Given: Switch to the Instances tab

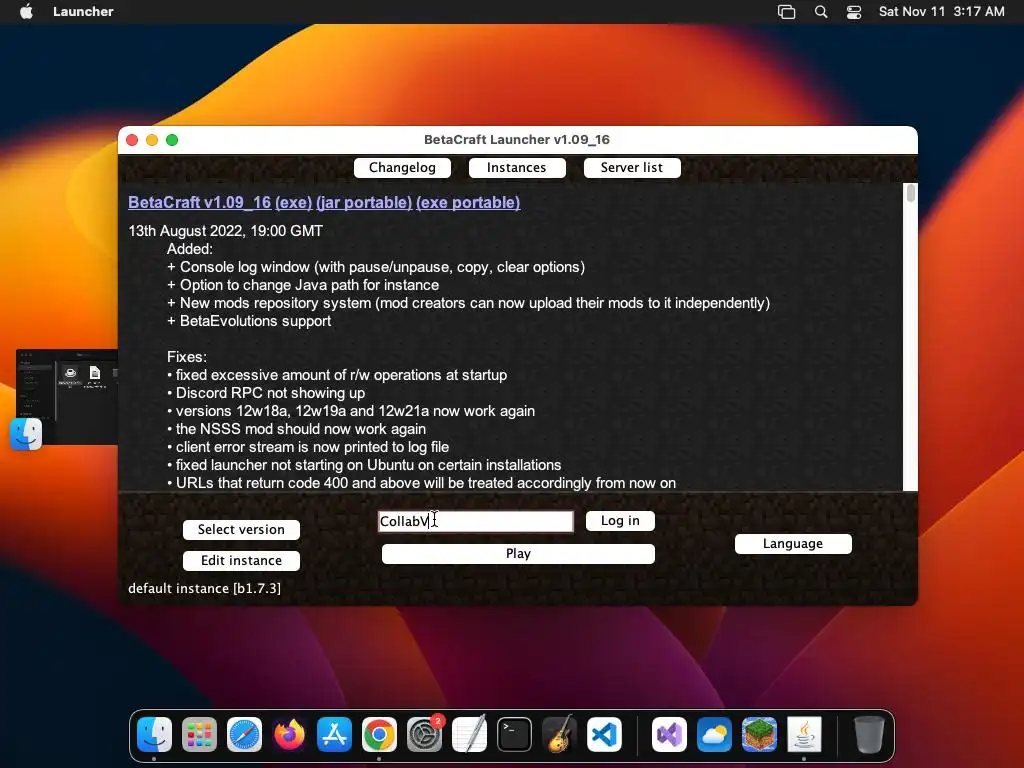Looking at the screenshot, I should pos(517,168).
